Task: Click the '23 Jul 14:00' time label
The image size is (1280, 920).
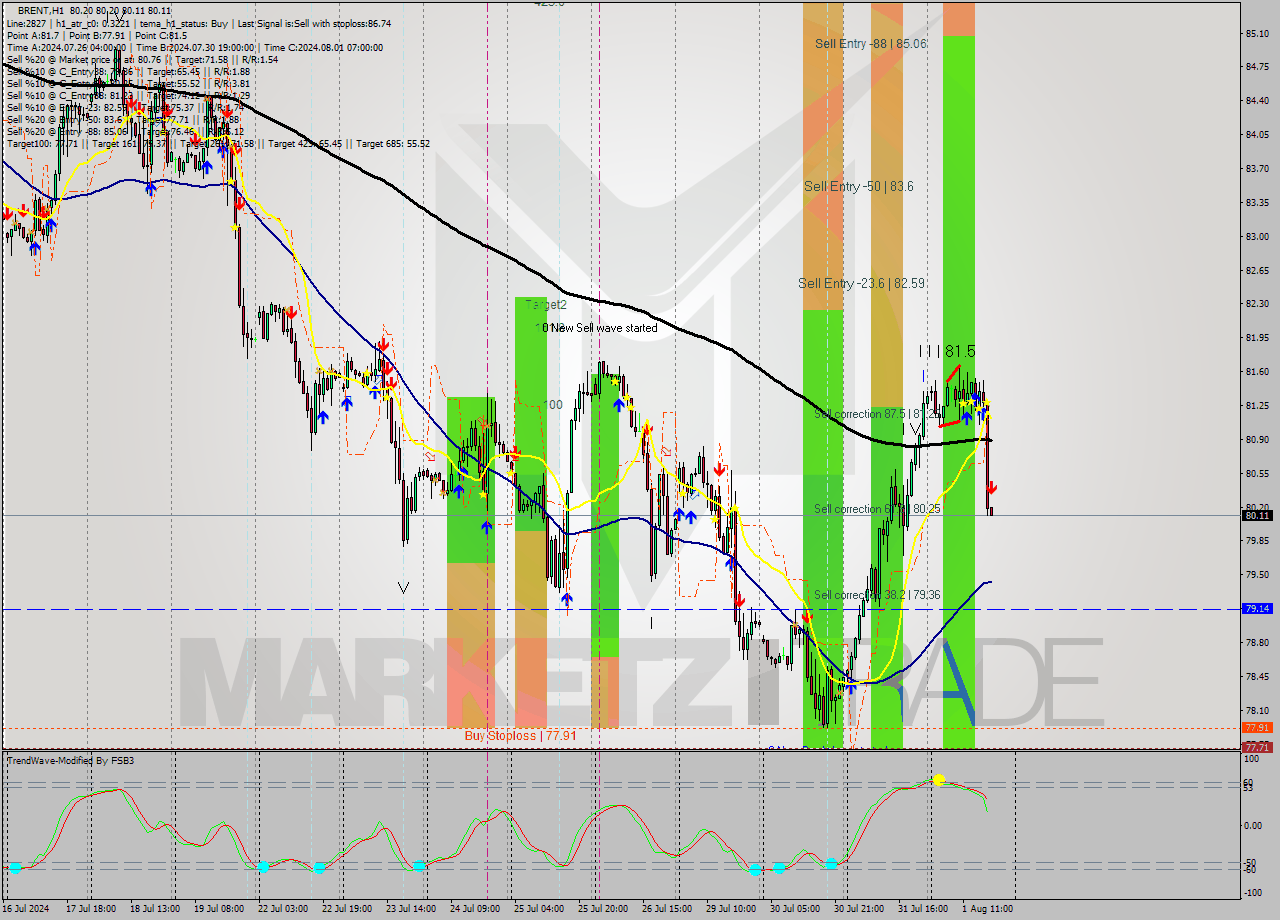Action: 412,909
